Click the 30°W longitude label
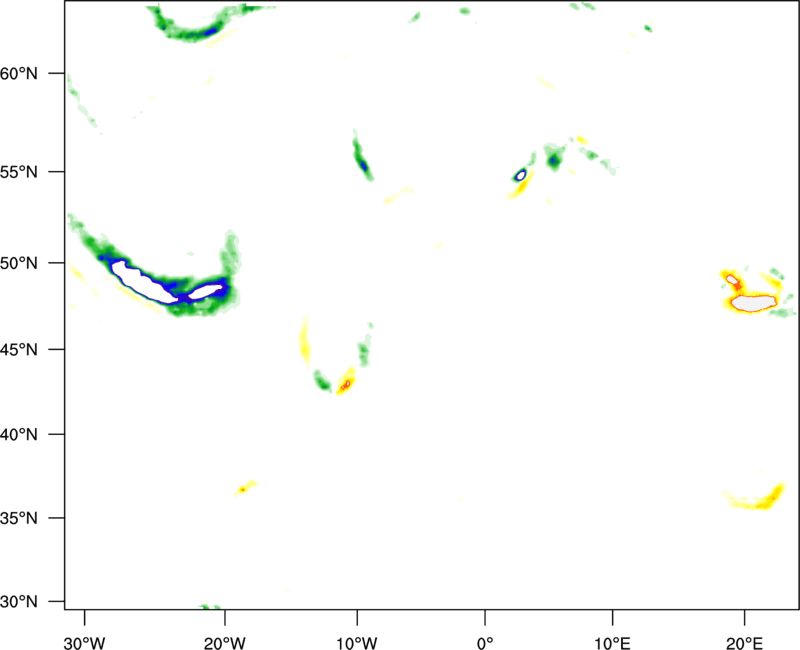 pyautogui.click(x=85, y=643)
